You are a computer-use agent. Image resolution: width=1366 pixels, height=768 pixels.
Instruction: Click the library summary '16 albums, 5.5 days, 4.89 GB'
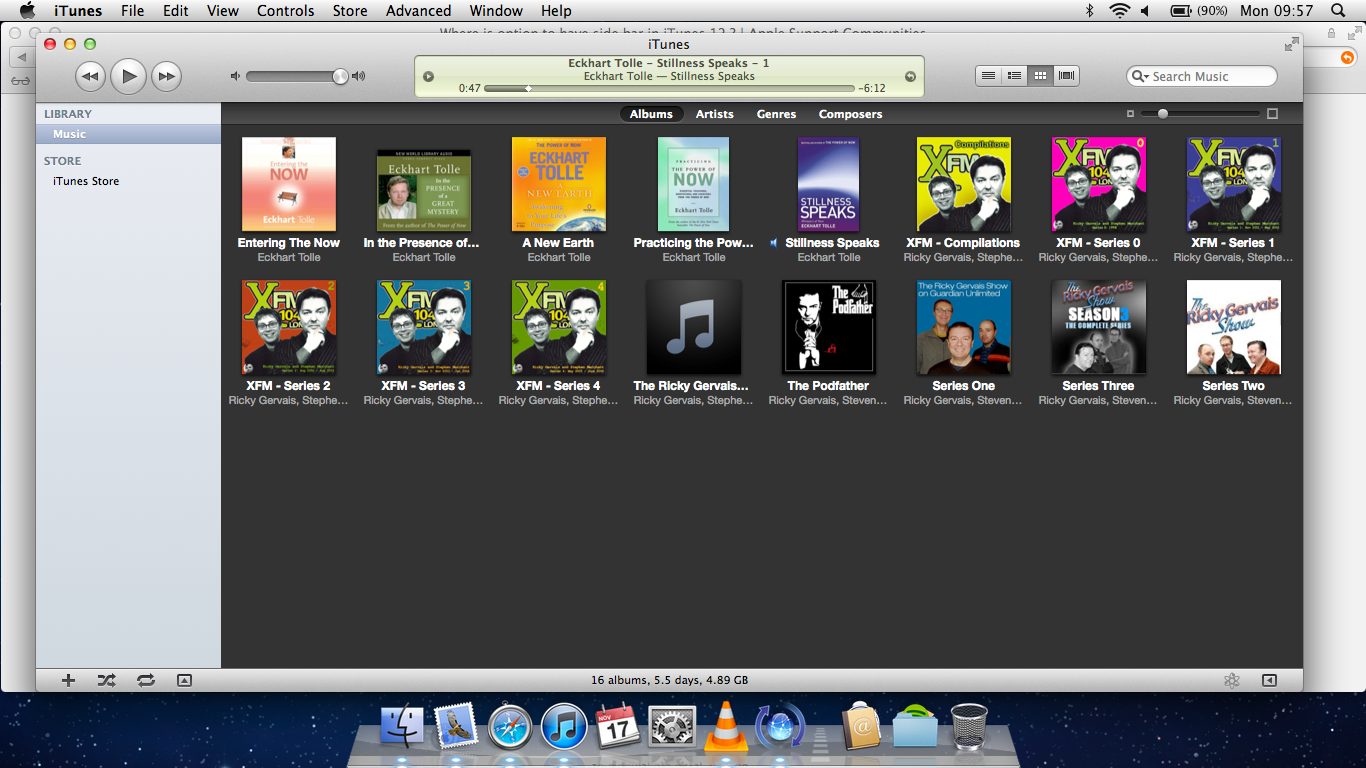tap(669, 680)
